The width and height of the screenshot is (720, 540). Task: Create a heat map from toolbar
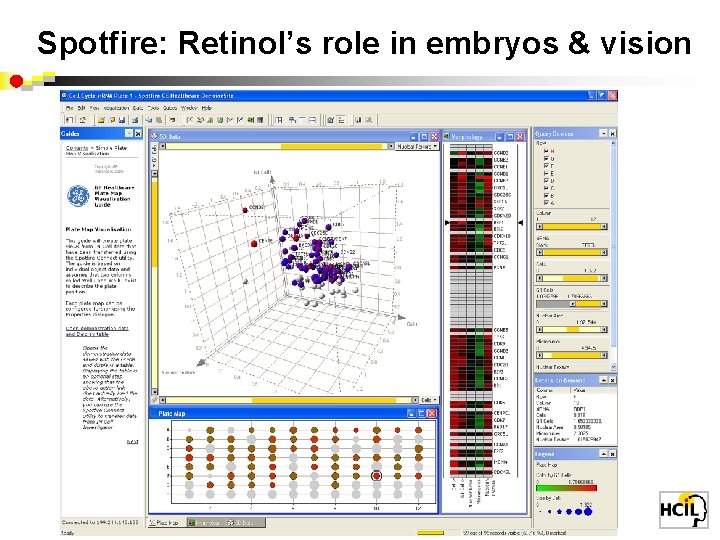pyautogui.click(x=250, y=120)
